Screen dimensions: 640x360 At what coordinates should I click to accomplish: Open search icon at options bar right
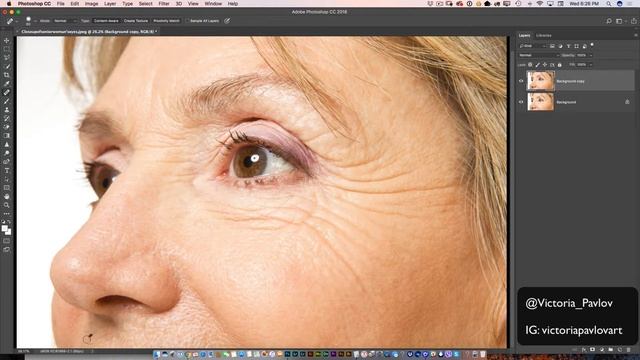click(x=609, y=21)
